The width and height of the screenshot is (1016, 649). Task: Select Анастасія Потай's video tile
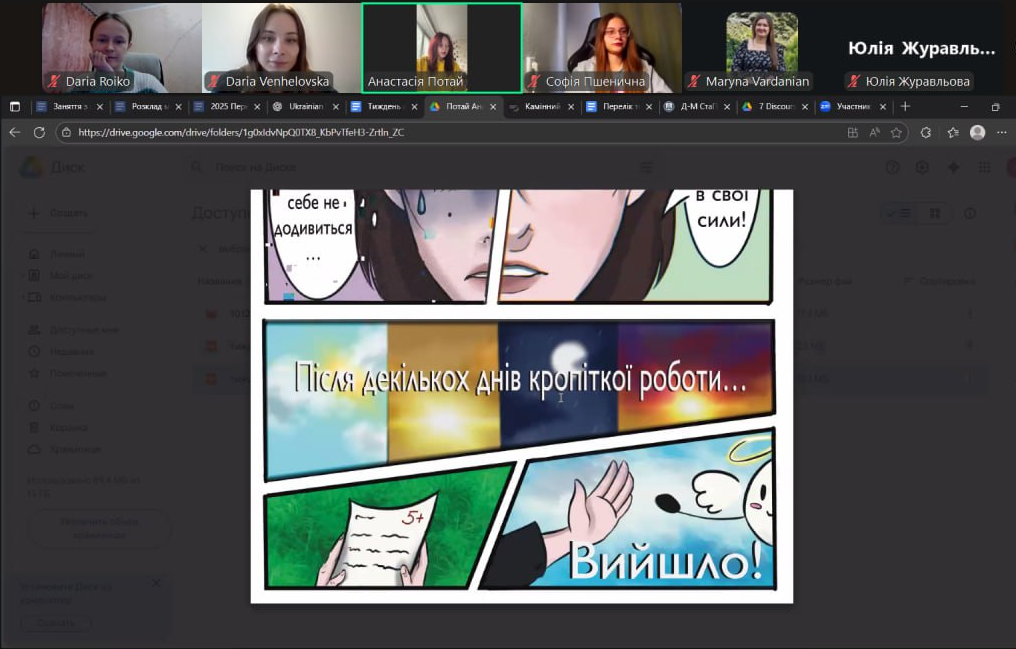tap(441, 47)
